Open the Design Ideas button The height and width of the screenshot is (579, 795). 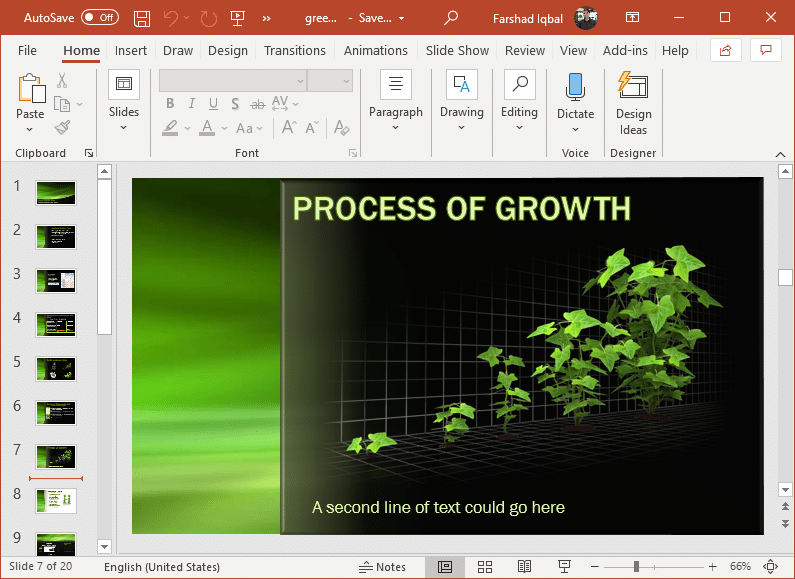point(633,104)
